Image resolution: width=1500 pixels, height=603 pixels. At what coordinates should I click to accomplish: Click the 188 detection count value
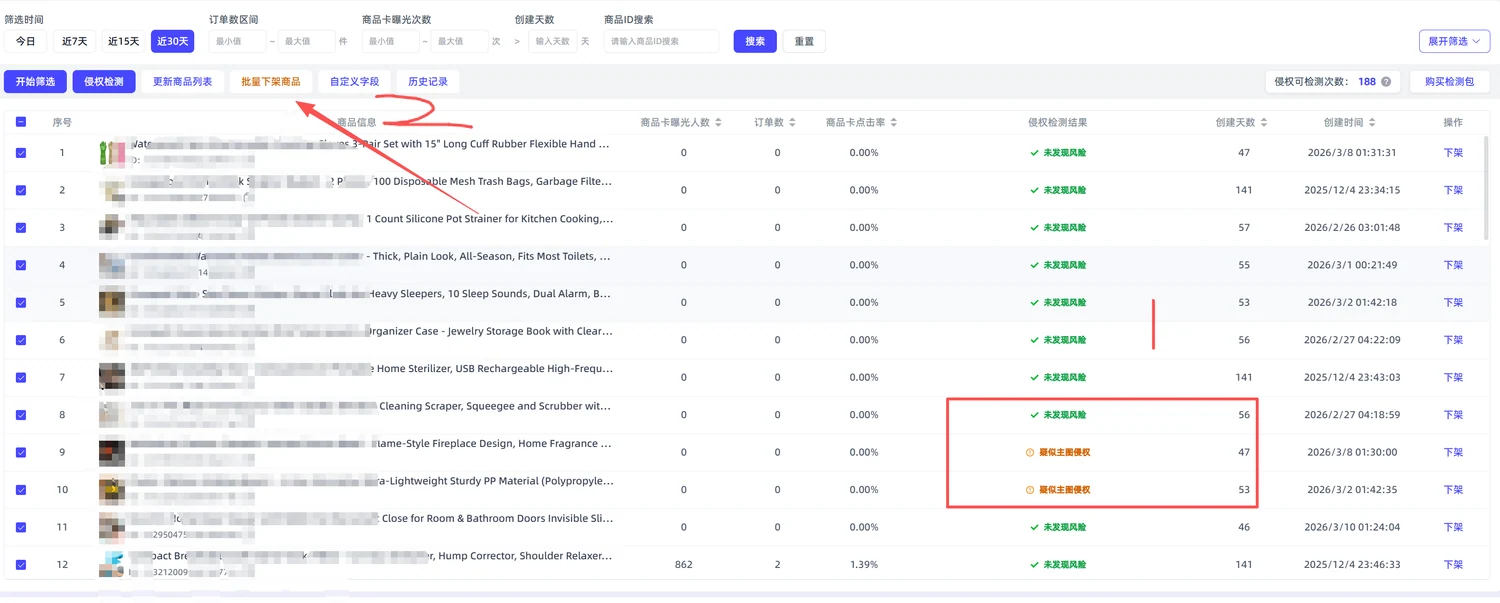click(1366, 82)
